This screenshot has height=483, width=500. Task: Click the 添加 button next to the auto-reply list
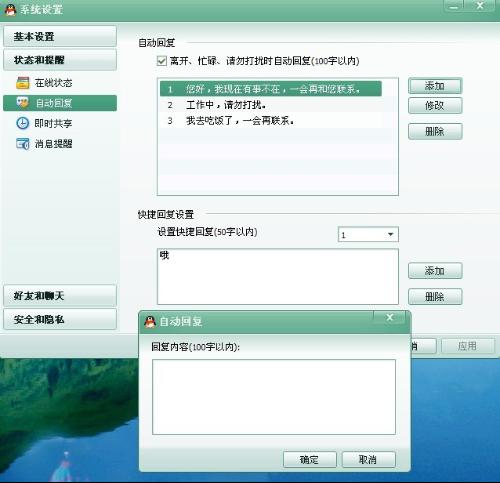point(435,86)
